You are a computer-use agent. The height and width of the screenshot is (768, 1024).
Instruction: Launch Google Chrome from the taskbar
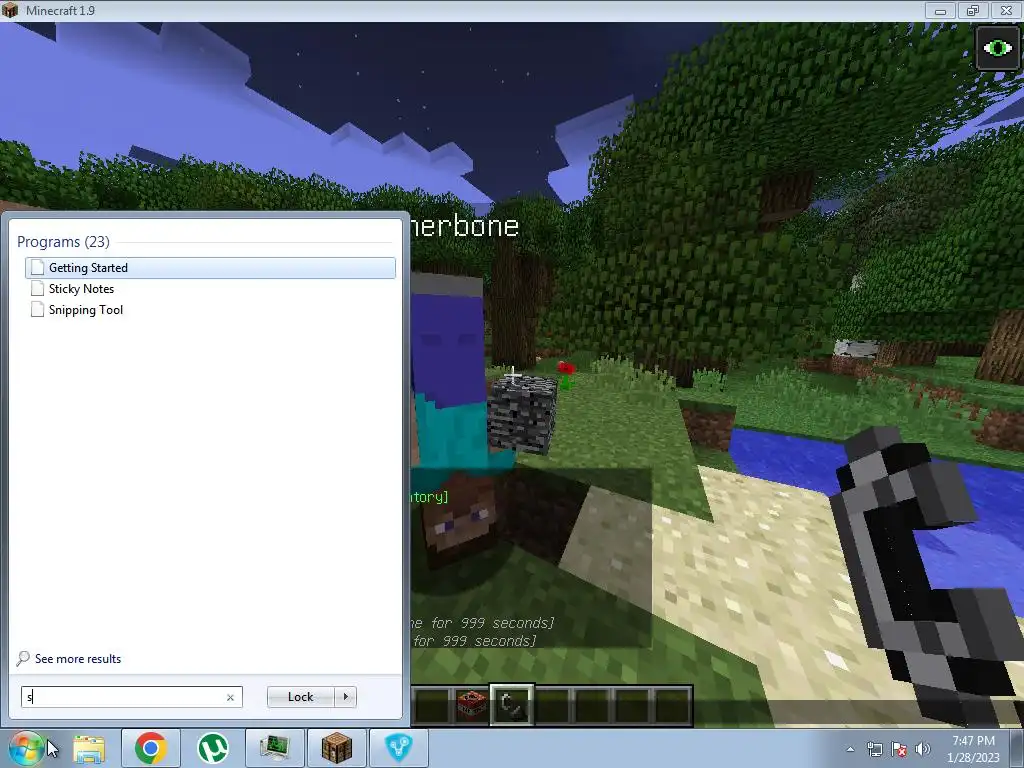click(x=150, y=748)
